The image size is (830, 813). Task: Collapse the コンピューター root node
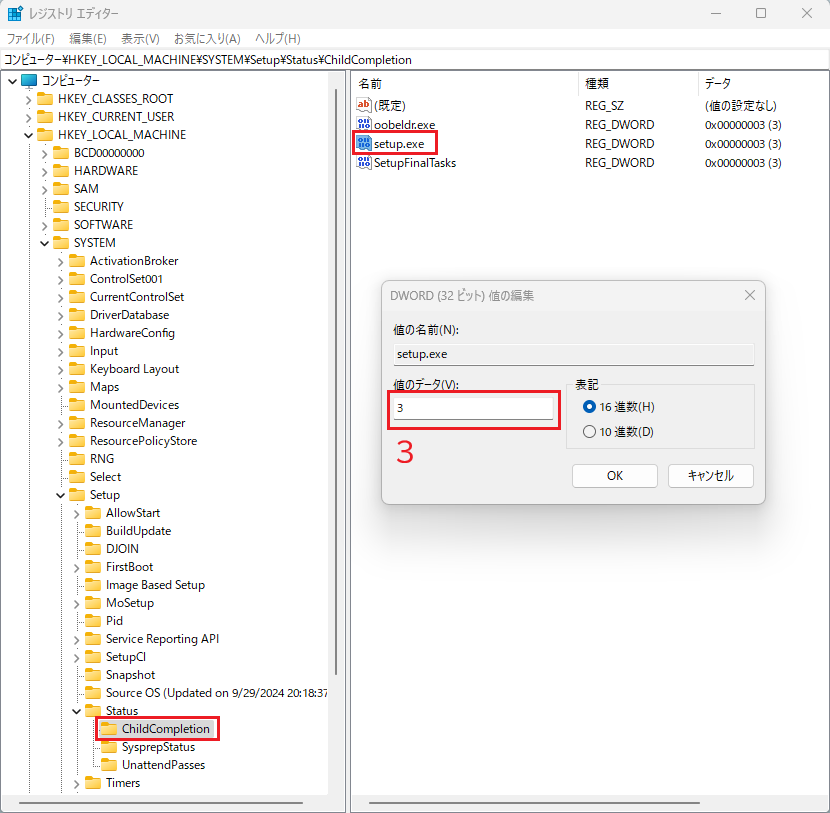pos(13,81)
